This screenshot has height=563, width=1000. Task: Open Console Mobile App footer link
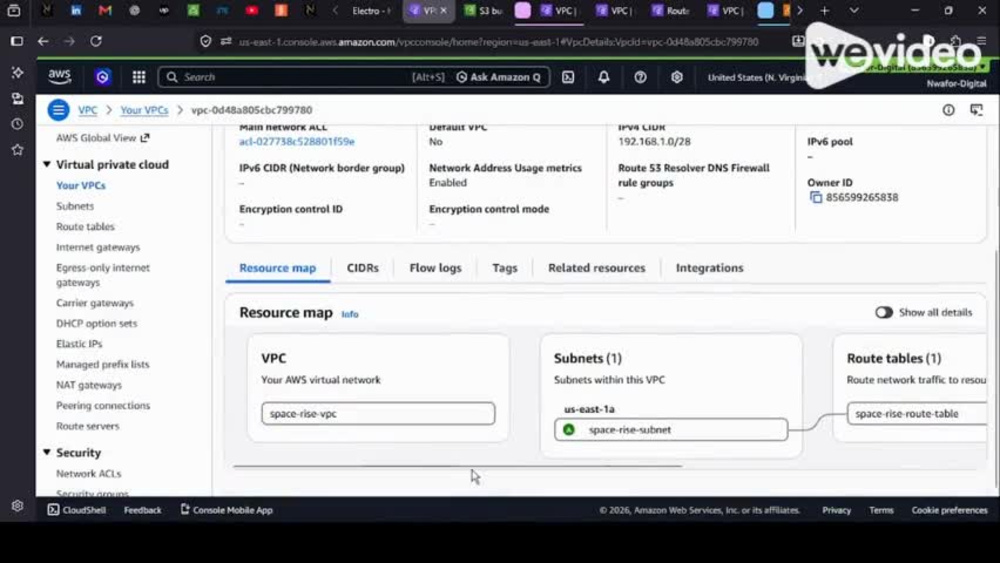click(x=226, y=510)
